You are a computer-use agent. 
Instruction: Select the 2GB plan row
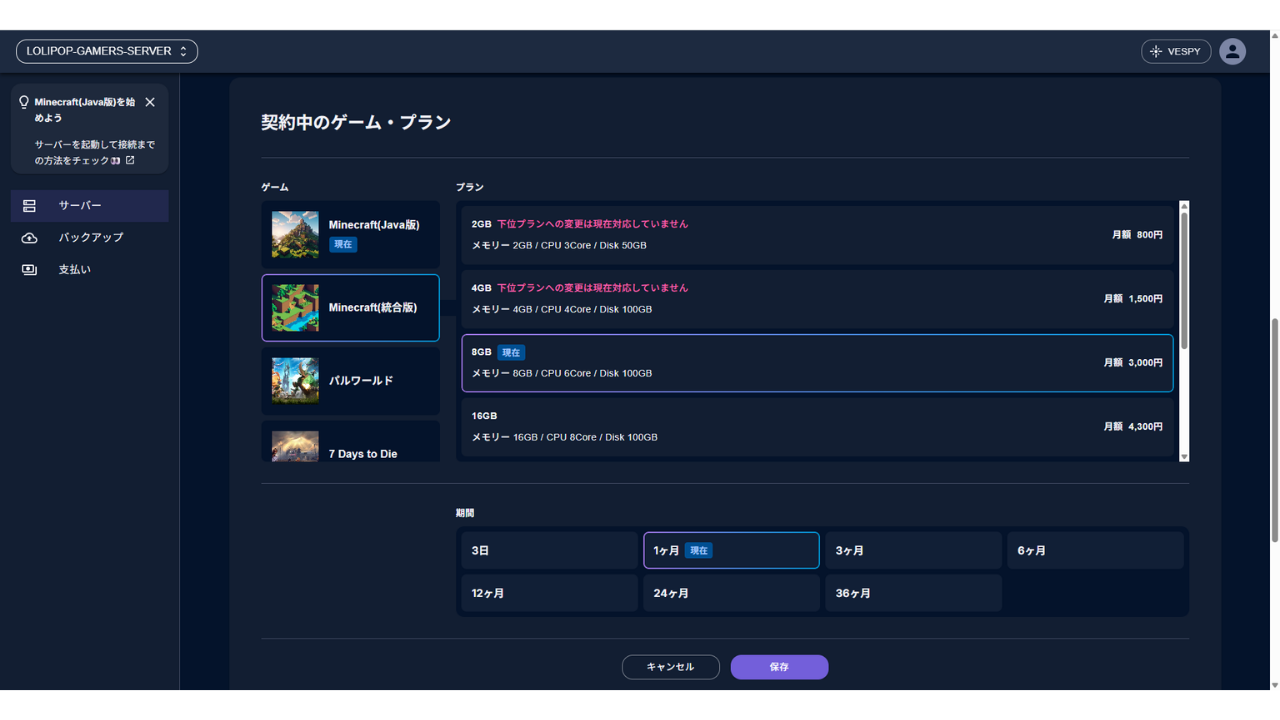click(817, 235)
